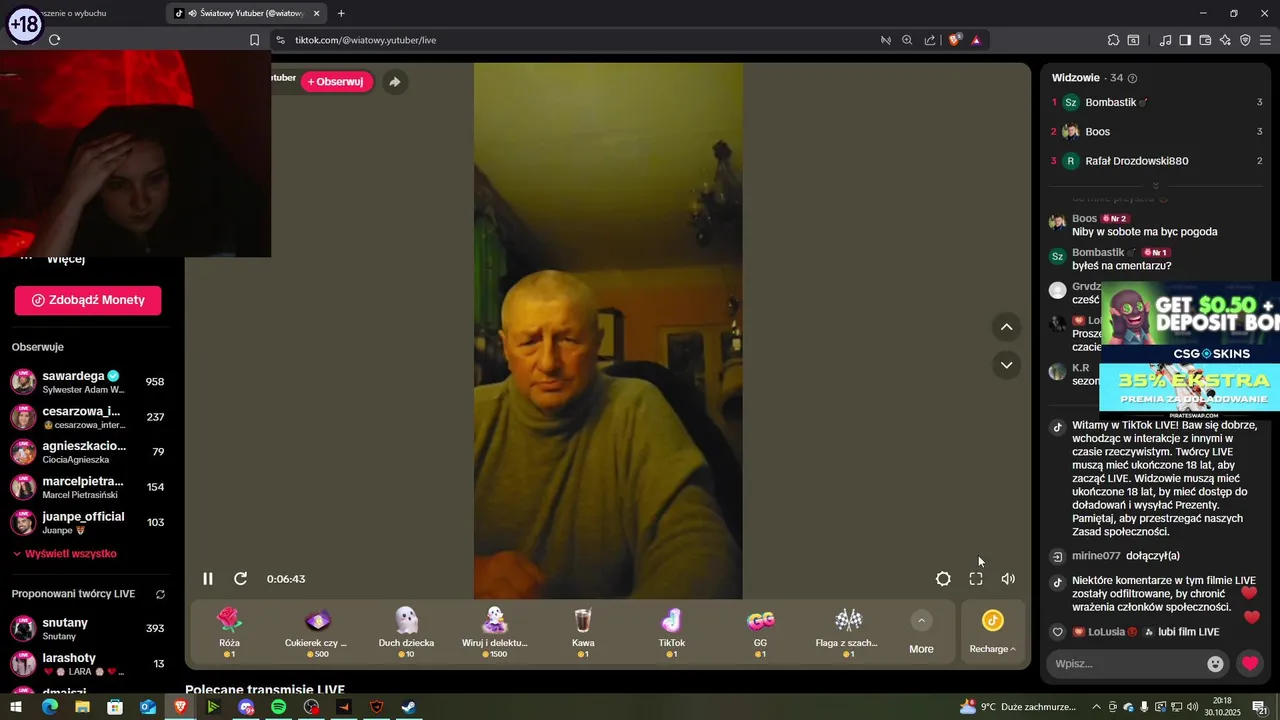Open the browser extensions puzzle icon
The height and width of the screenshot is (720, 1280).
tap(1113, 40)
